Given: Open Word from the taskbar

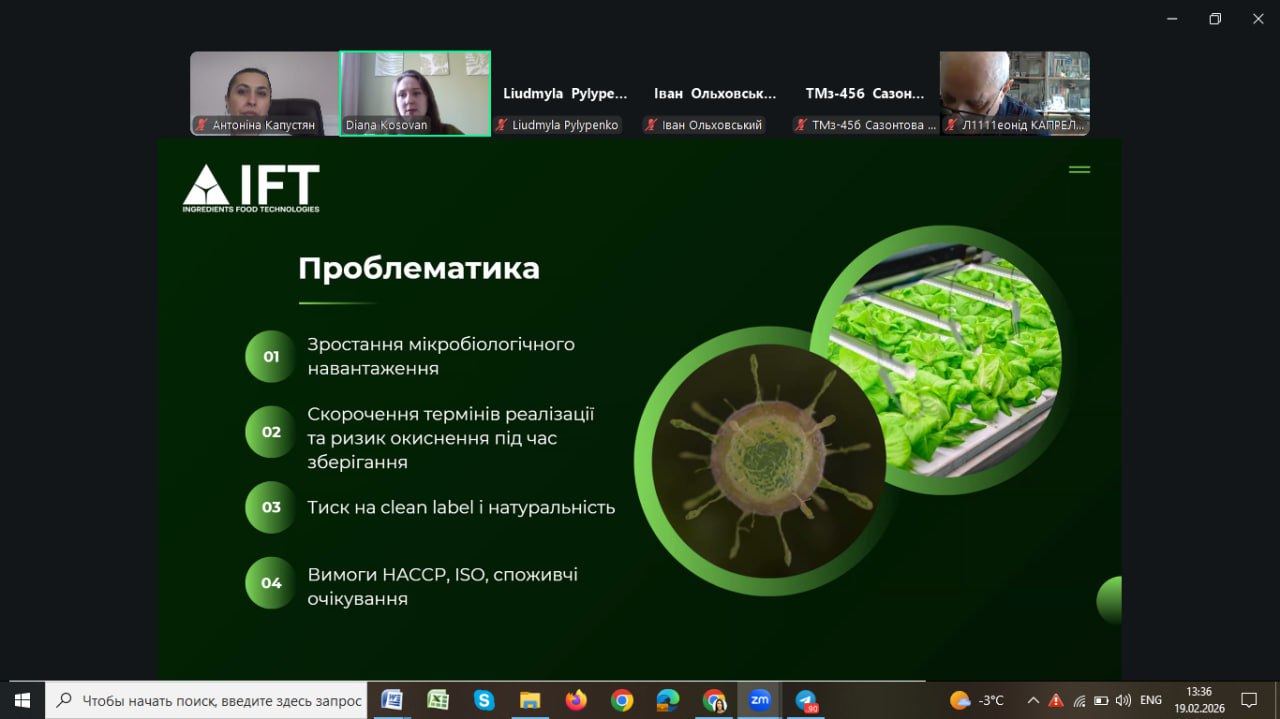Looking at the screenshot, I should coord(392,700).
